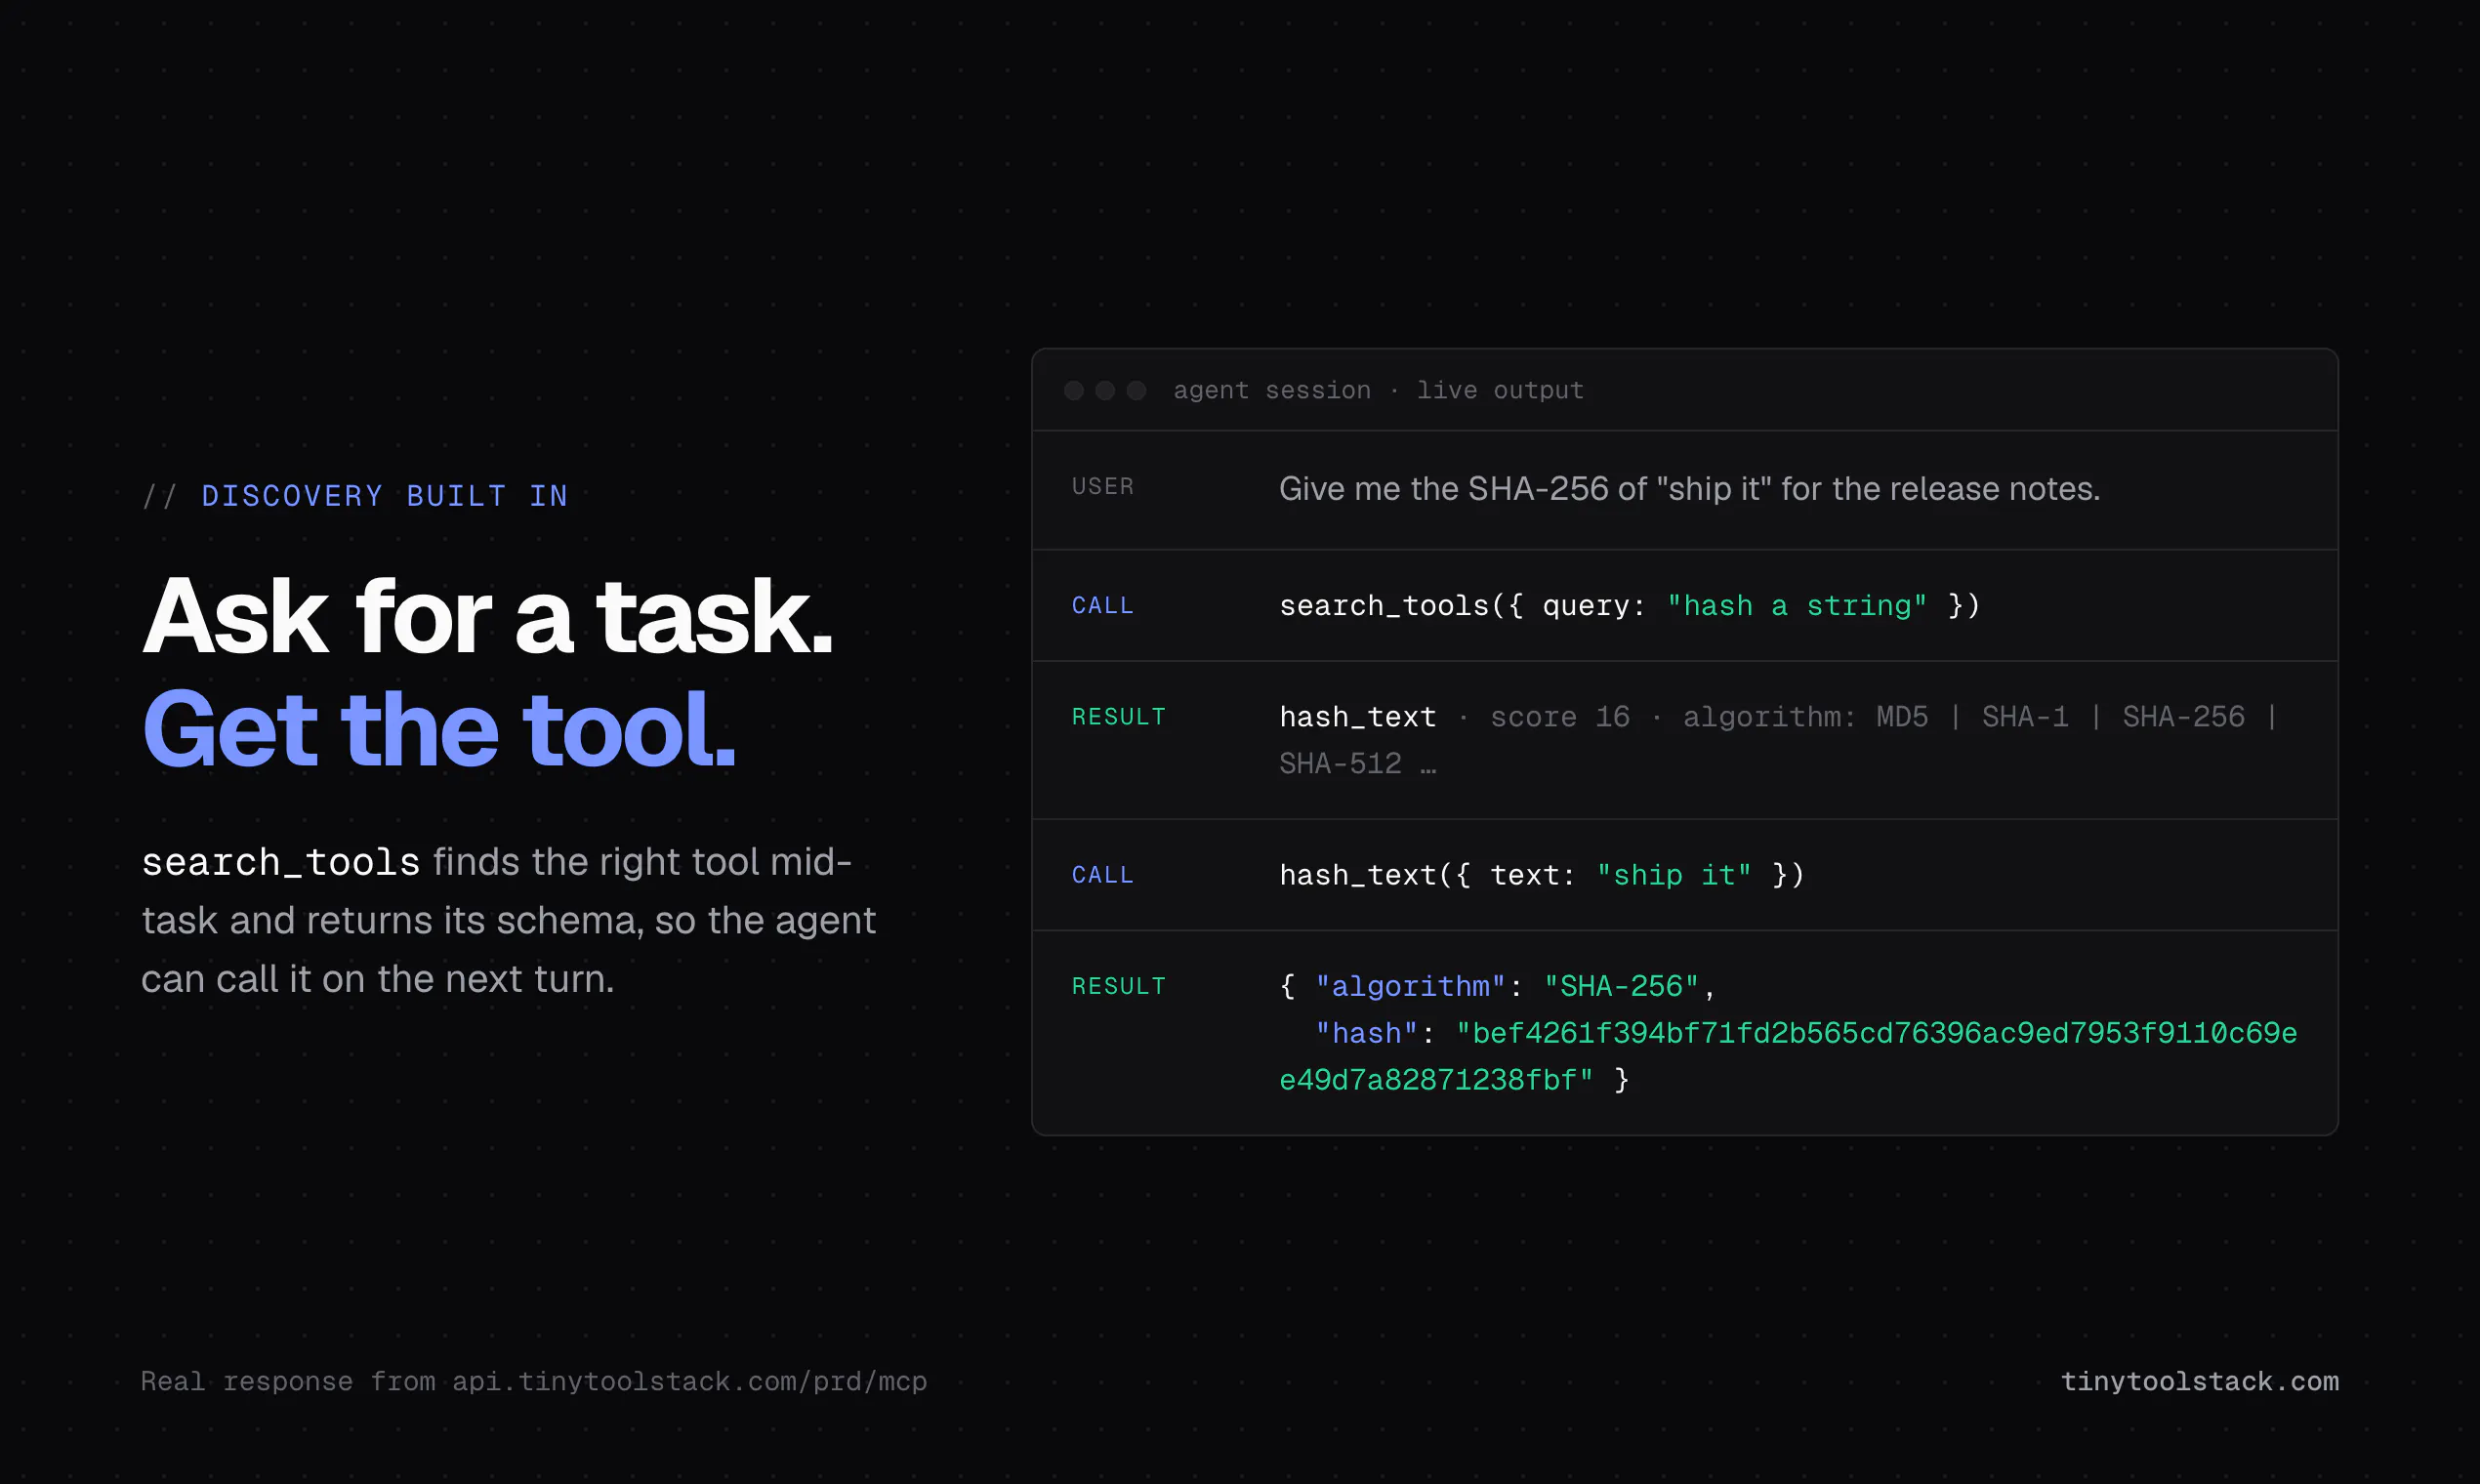Viewport: 2480px width, 1484px height.
Task: Click the user message about SHA-256 of "ship it"
Action: 1689,489
